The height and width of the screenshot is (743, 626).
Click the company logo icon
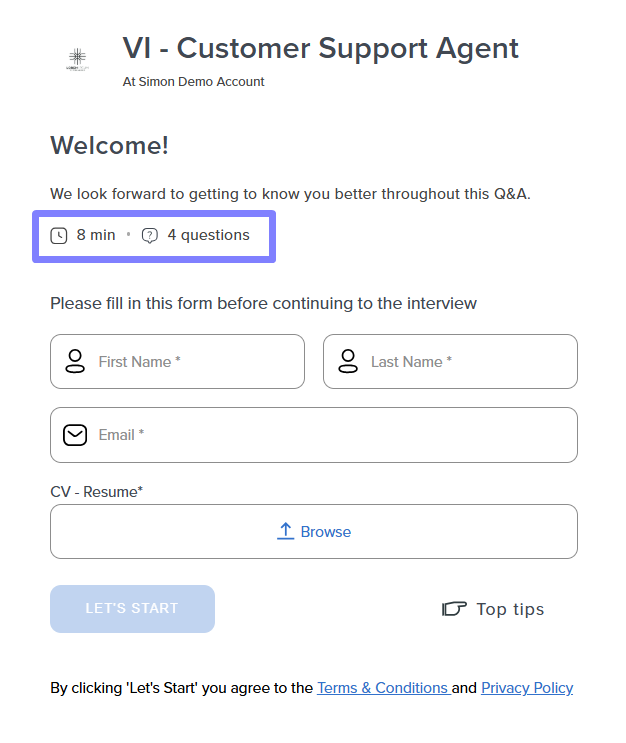pyautogui.click(x=77, y=60)
